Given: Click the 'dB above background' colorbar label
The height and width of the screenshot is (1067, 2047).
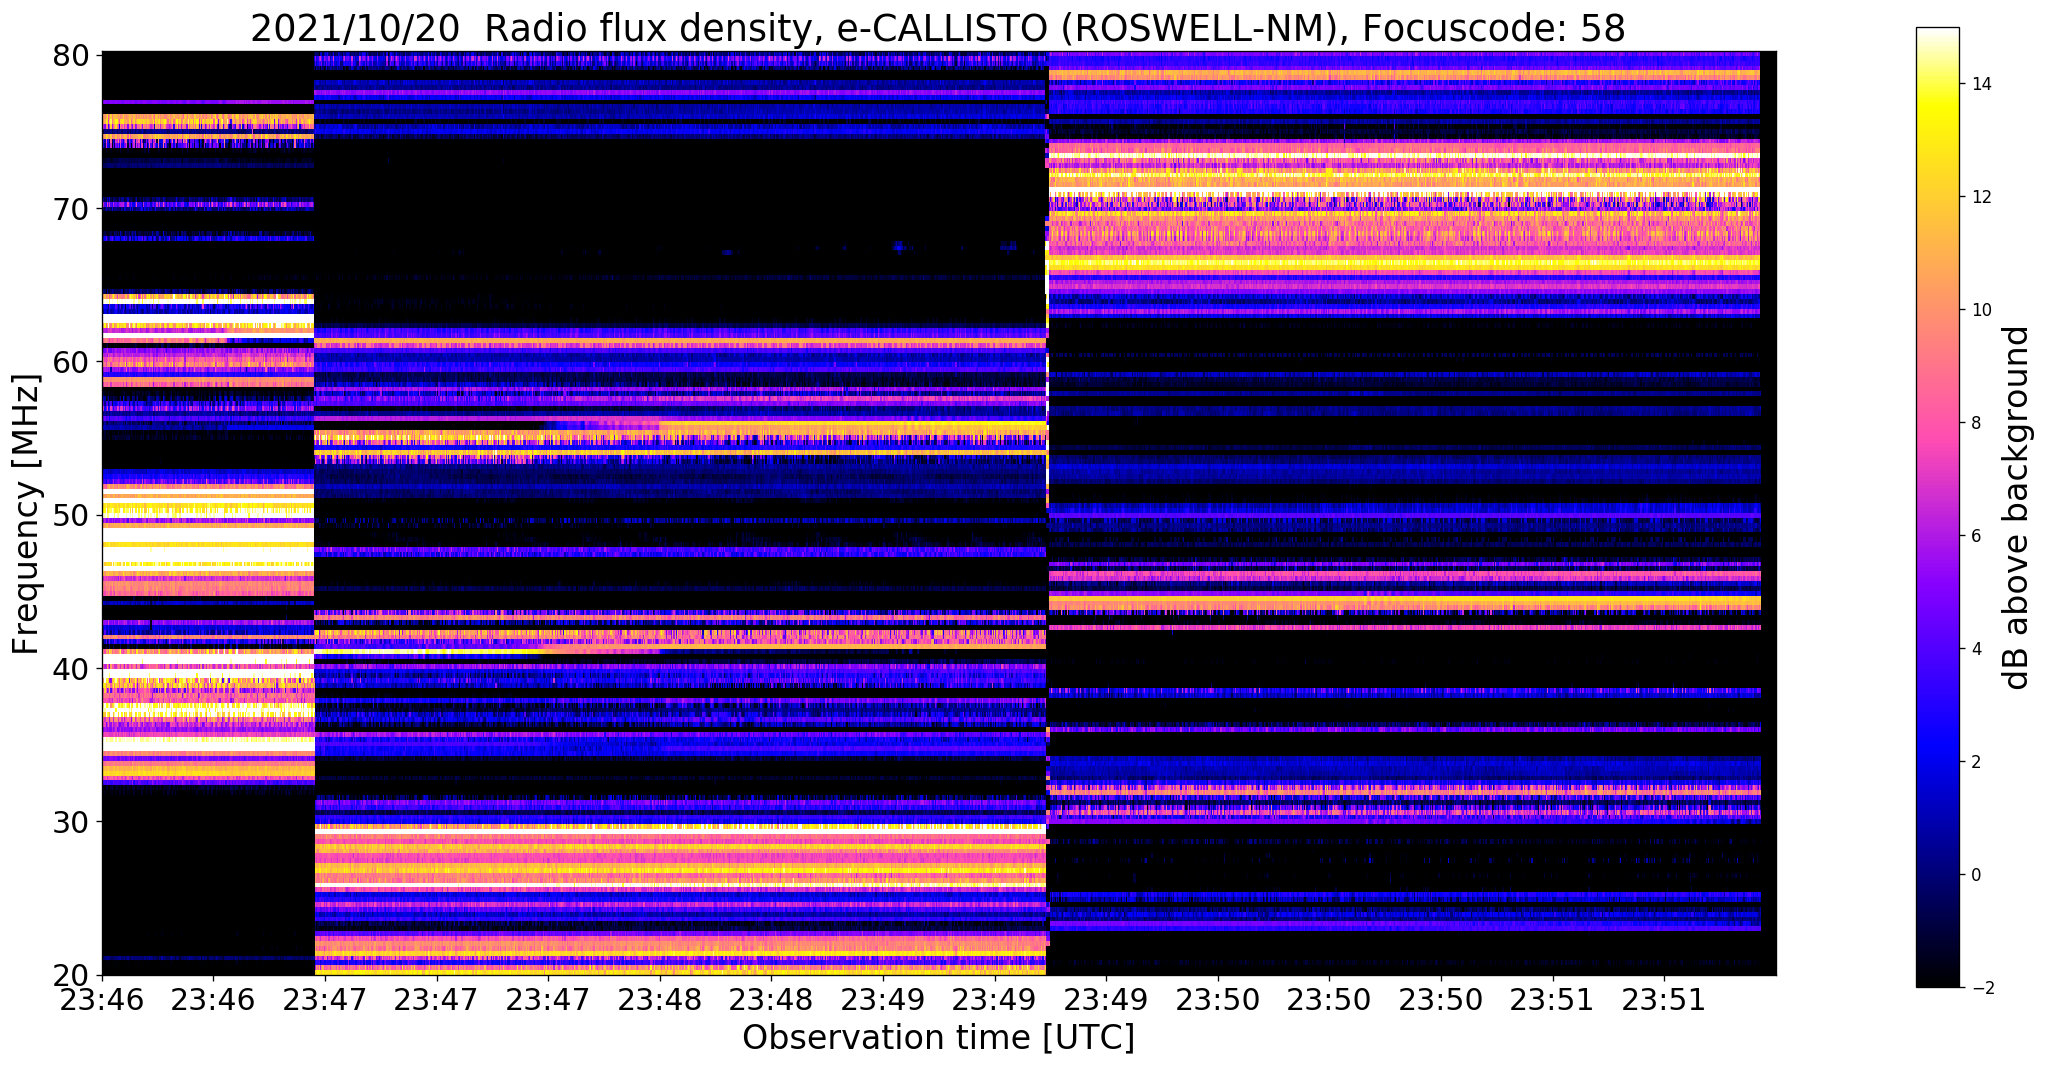Looking at the screenshot, I should tap(2017, 508).
